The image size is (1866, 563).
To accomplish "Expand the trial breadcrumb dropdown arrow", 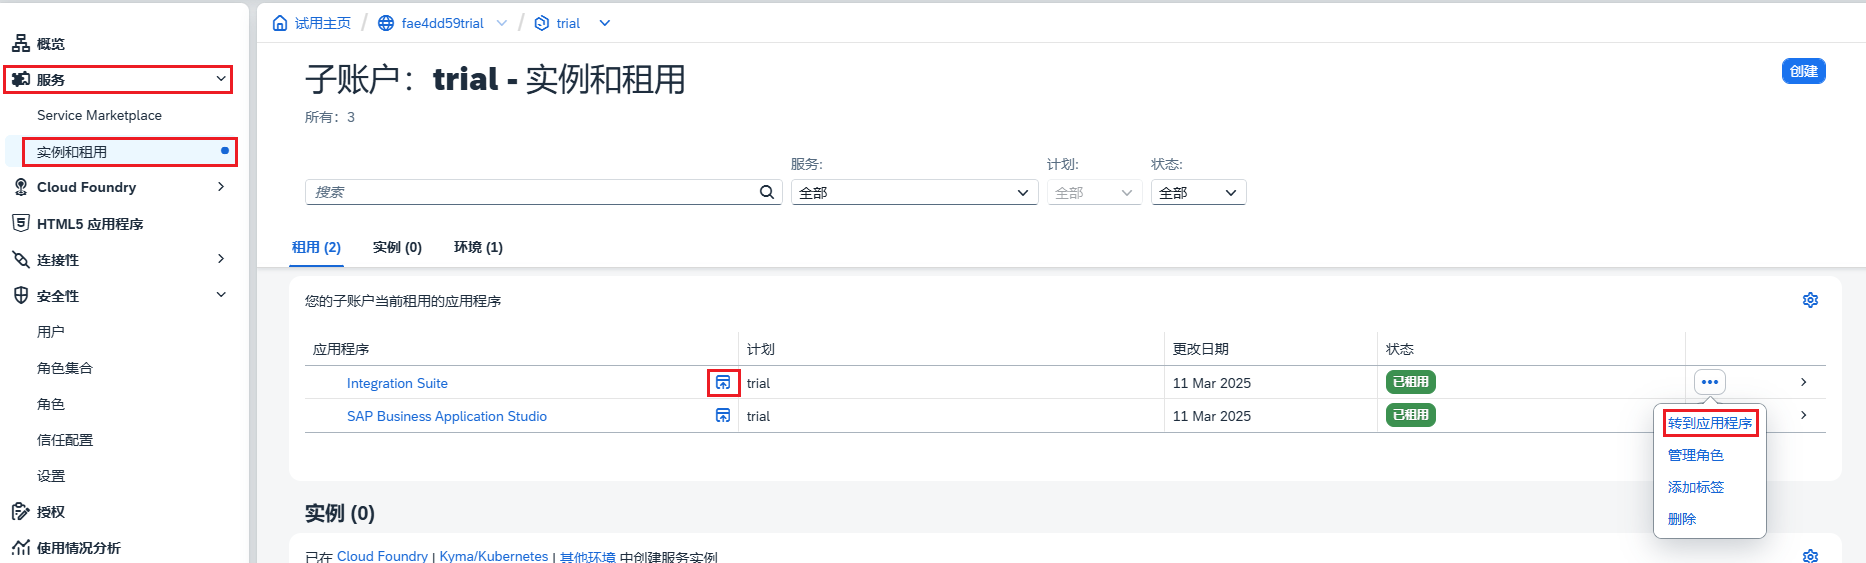I will pyautogui.click(x=605, y=23).
